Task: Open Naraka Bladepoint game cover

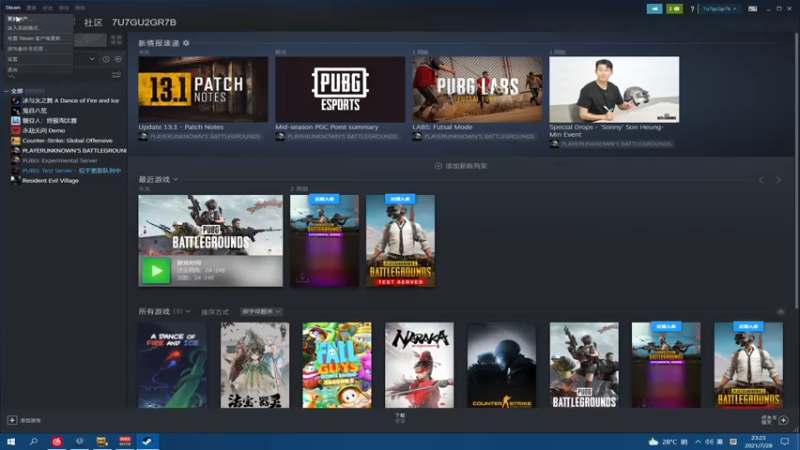Action: [419, 365]
